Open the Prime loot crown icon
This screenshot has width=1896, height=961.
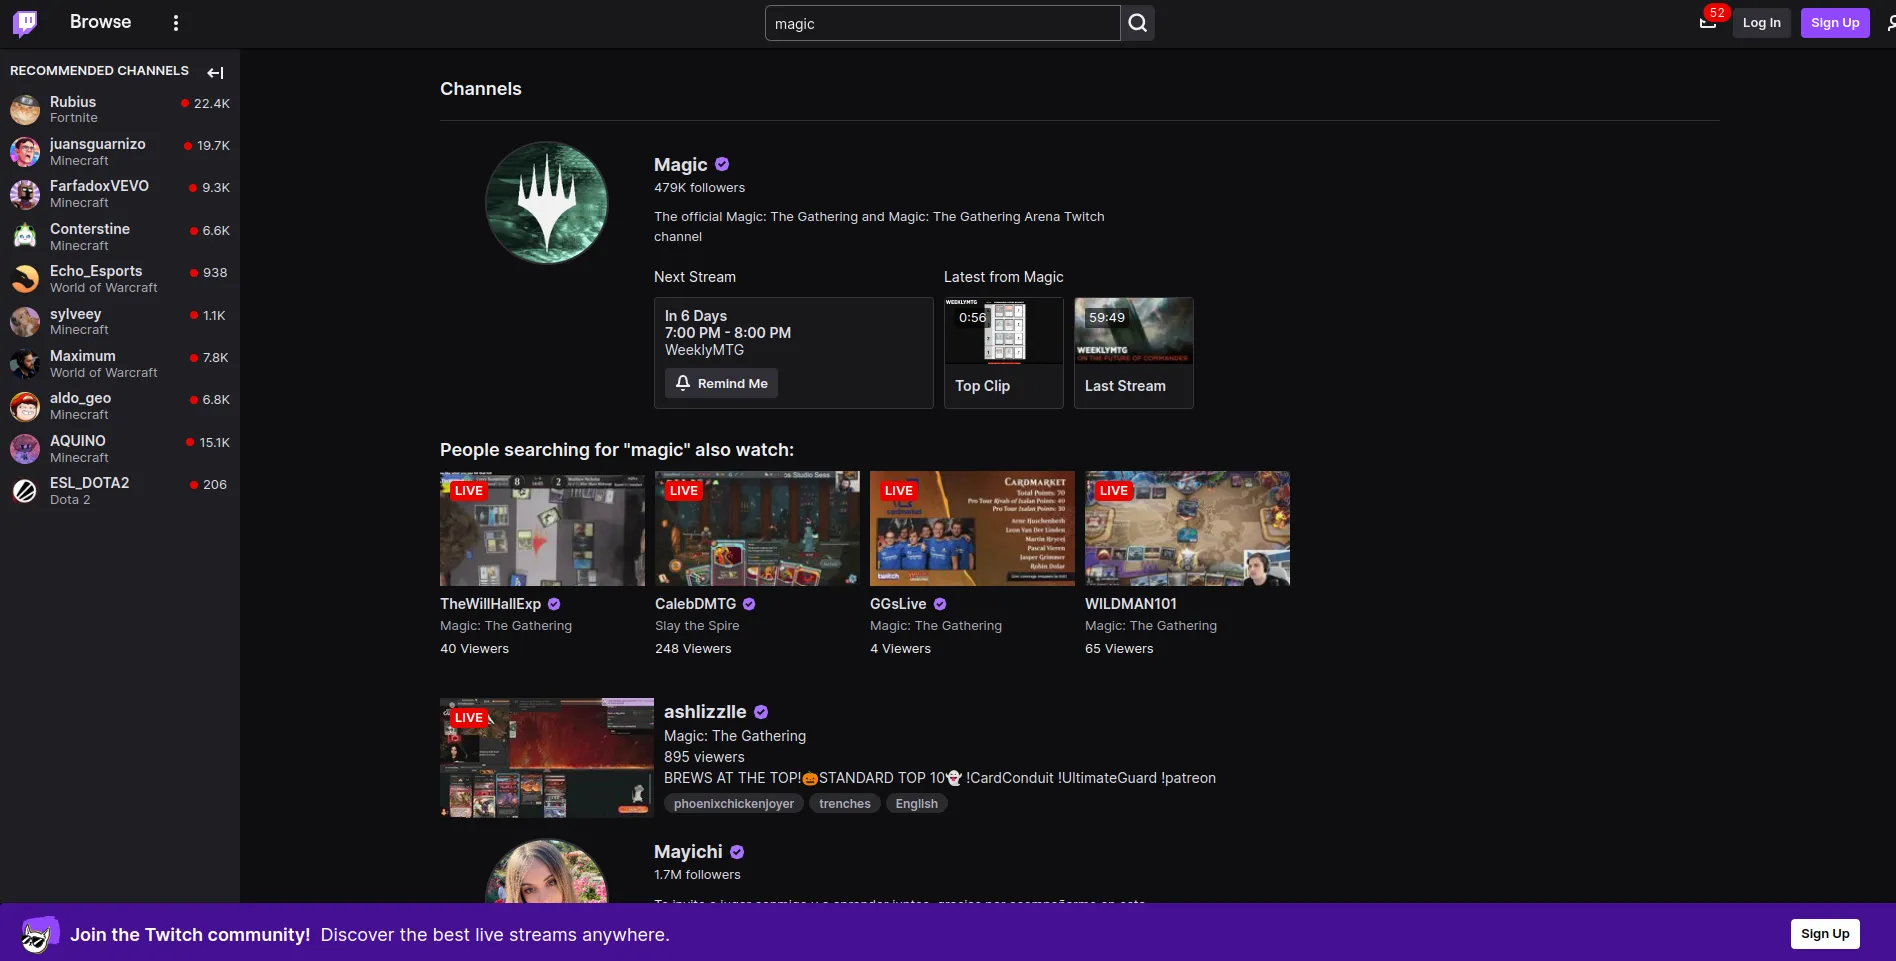pyautogui.click(x=1708, y=22)
